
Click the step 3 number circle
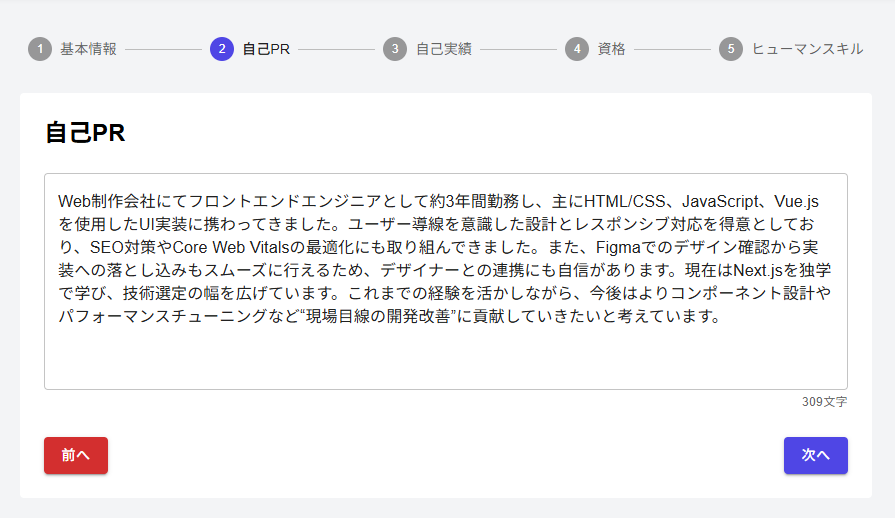pos(395,49)
